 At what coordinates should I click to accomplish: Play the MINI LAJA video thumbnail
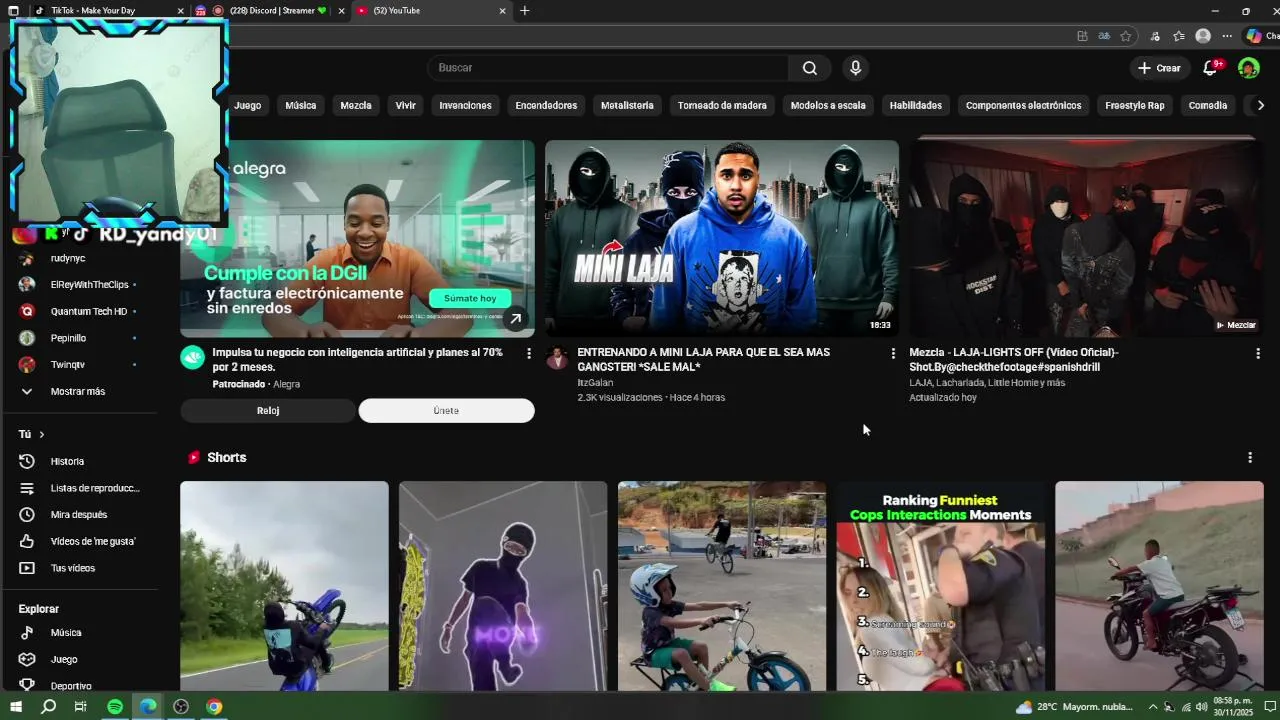coord(722,238)
